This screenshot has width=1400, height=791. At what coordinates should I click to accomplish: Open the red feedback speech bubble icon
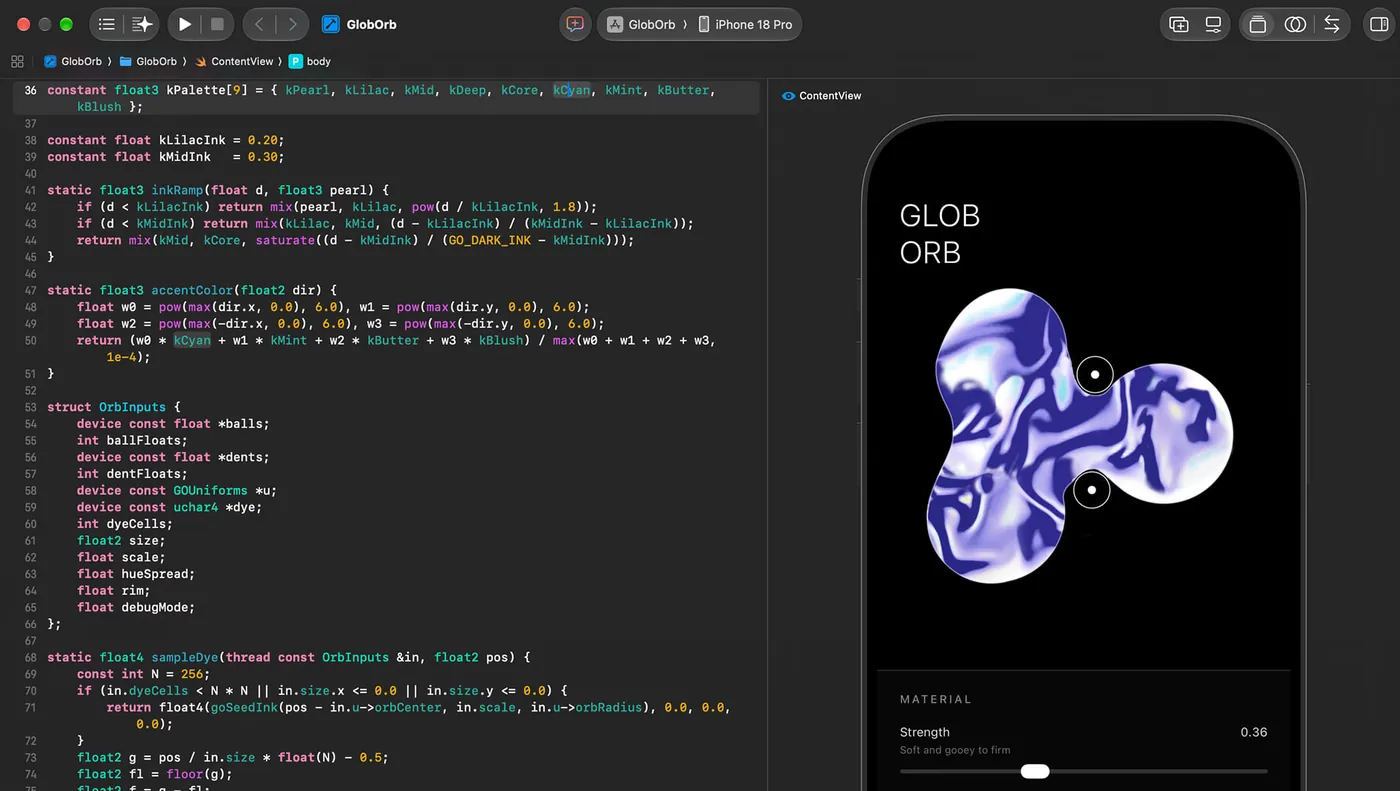pos(575,25)
